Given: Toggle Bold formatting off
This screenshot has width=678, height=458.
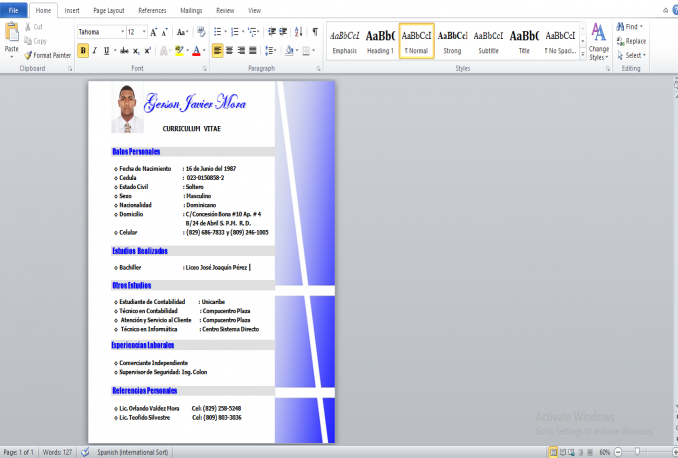Looking at the screenshot, I should click(x=84, y=50).
